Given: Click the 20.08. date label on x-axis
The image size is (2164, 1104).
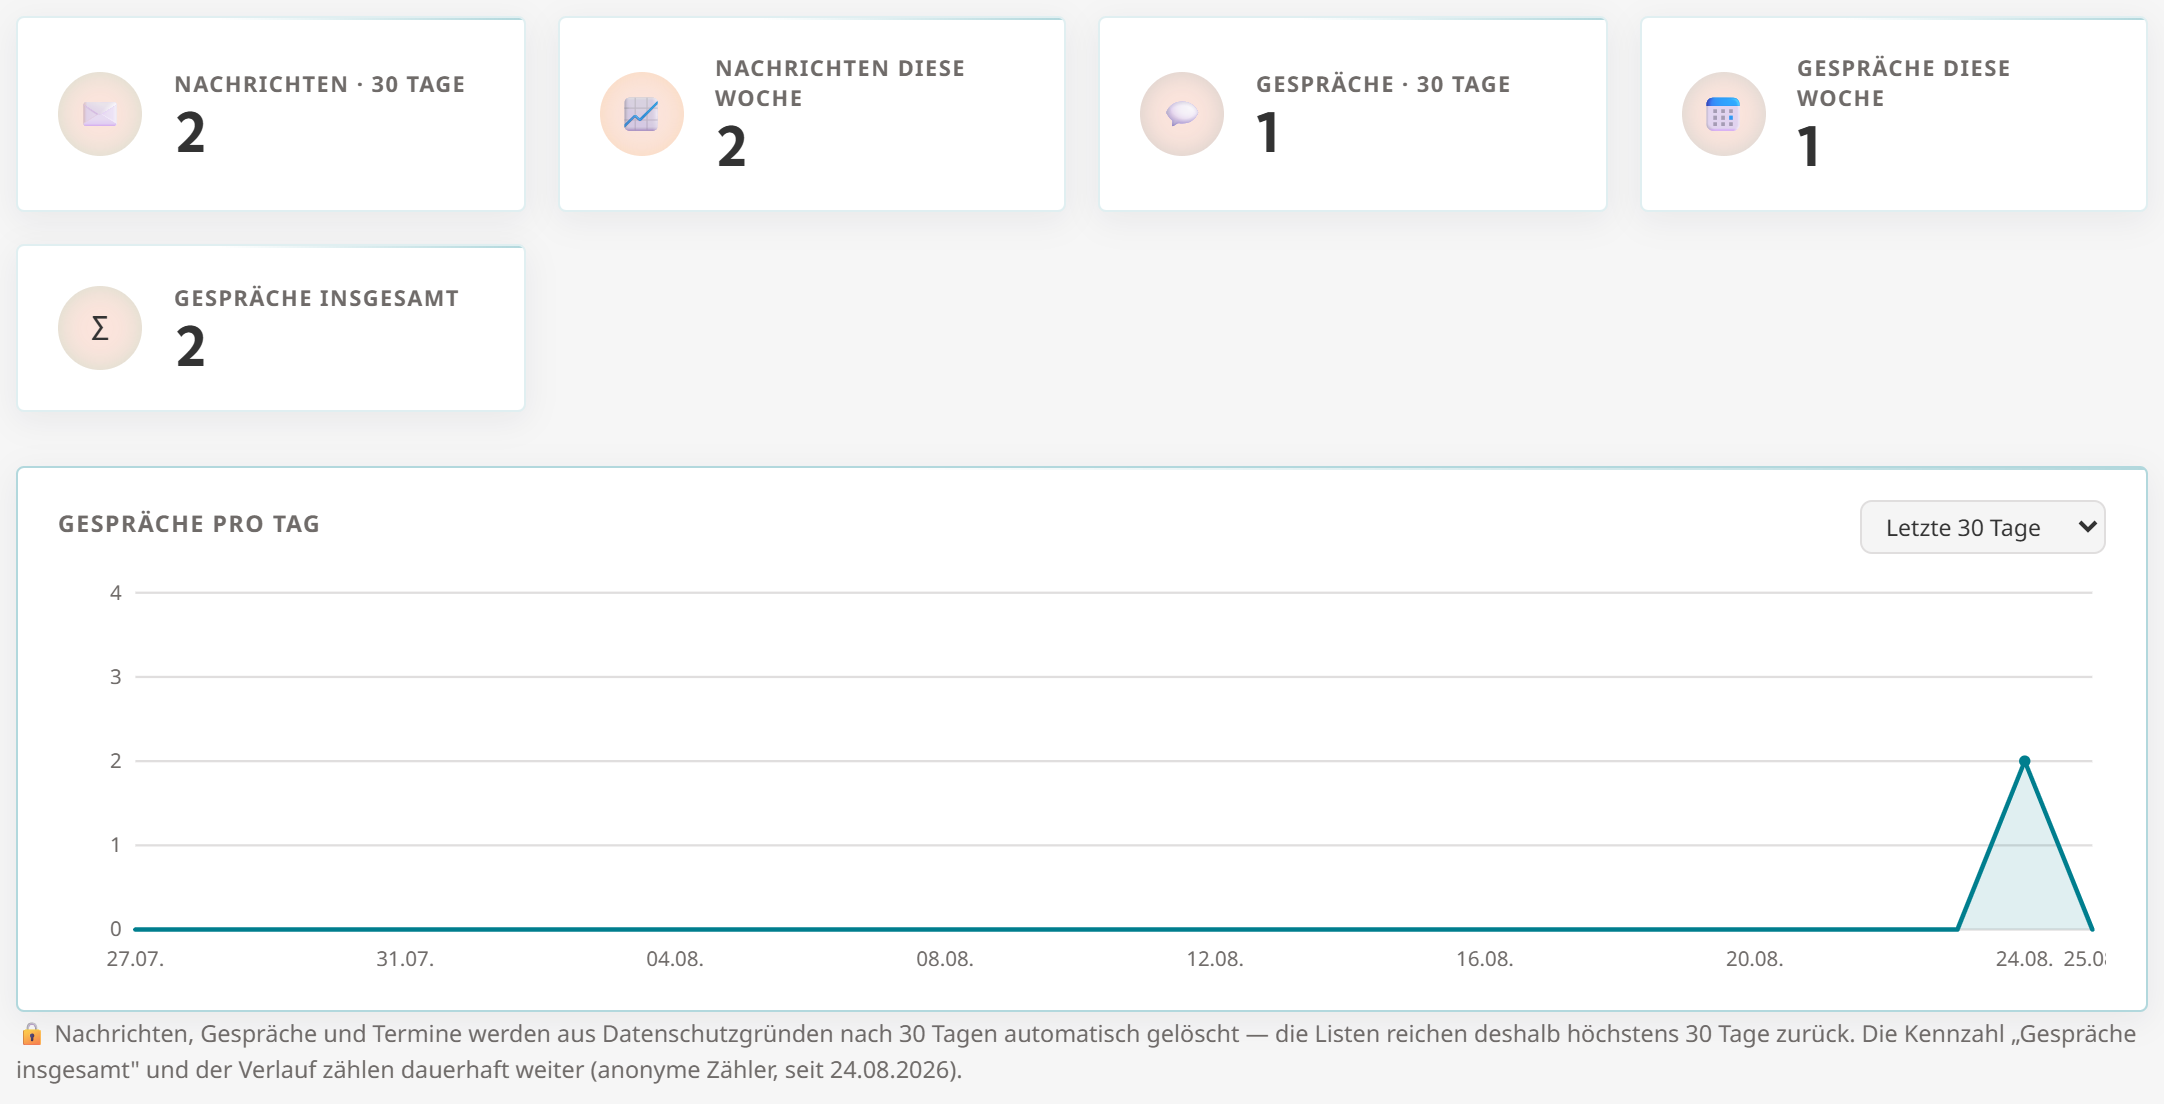Looking at the screenshot, I should coord(1754,959).
